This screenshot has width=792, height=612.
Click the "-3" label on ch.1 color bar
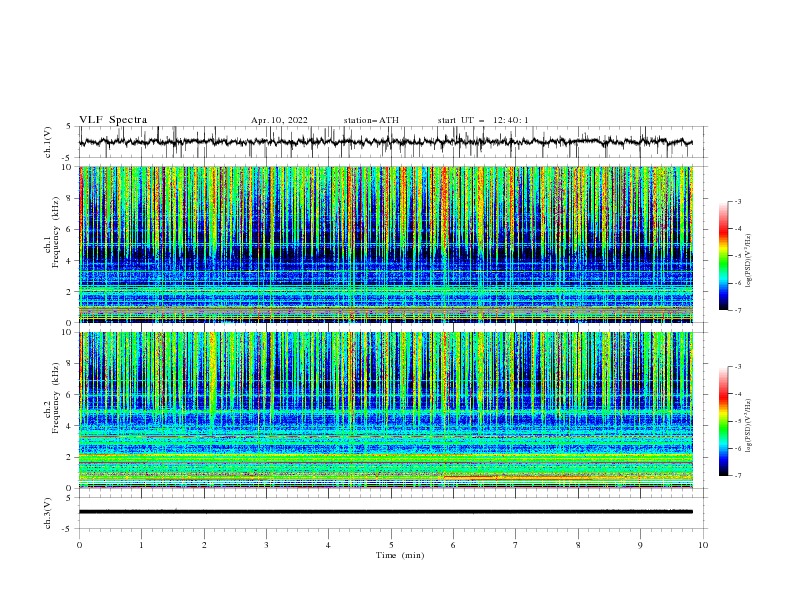click(x=738, y=201)
